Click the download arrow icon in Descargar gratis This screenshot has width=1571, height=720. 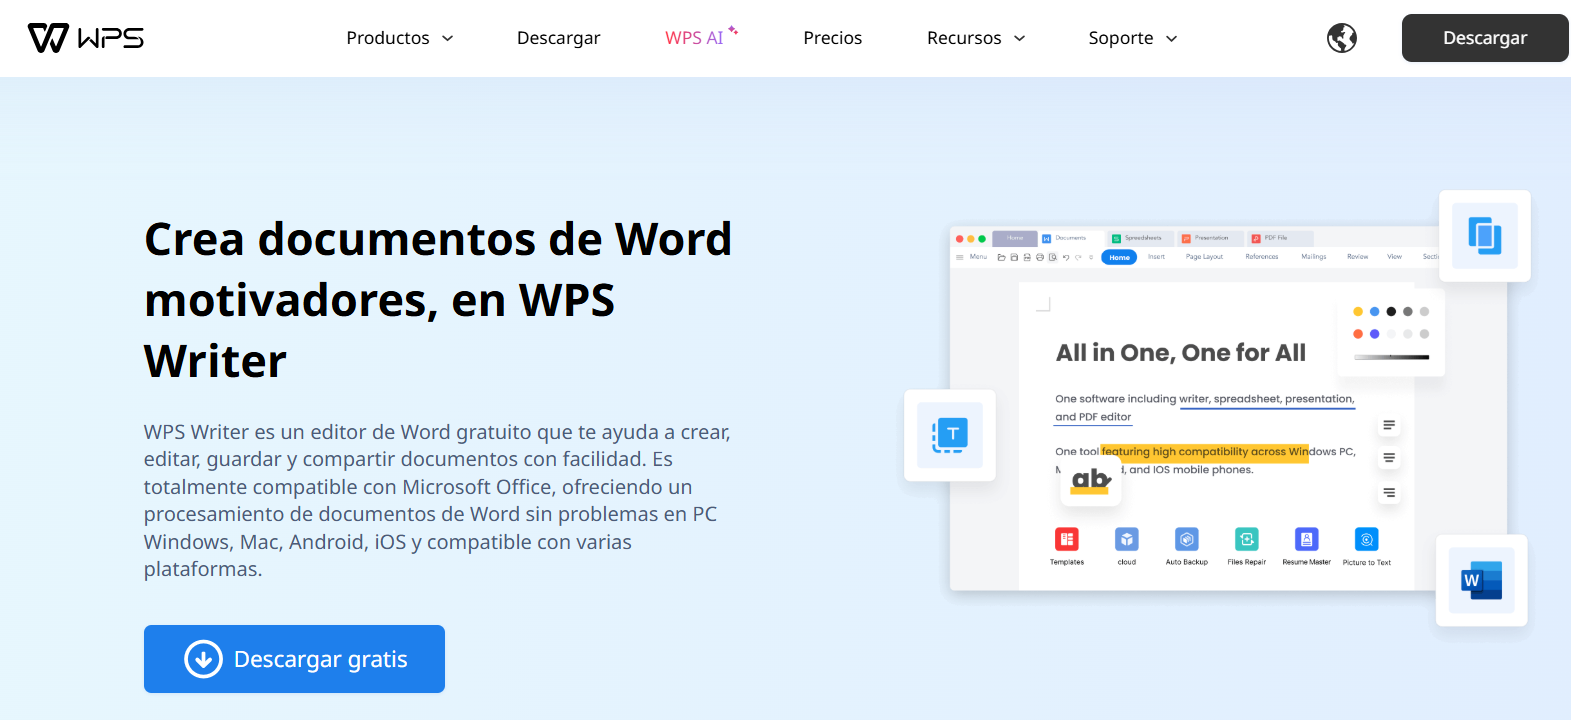coord(203,659)
